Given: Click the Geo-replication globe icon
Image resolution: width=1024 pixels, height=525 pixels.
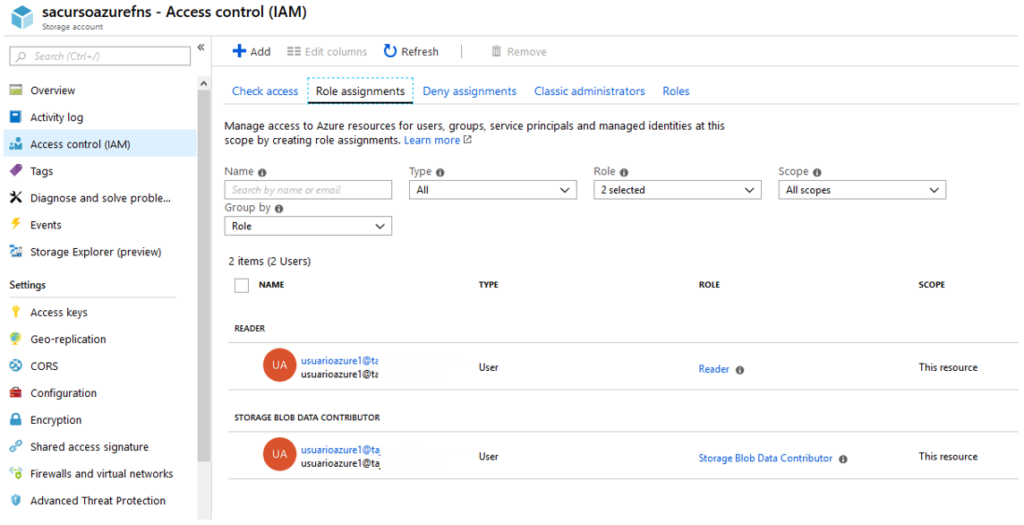Looking at the screenshot, I should [16, 339].
